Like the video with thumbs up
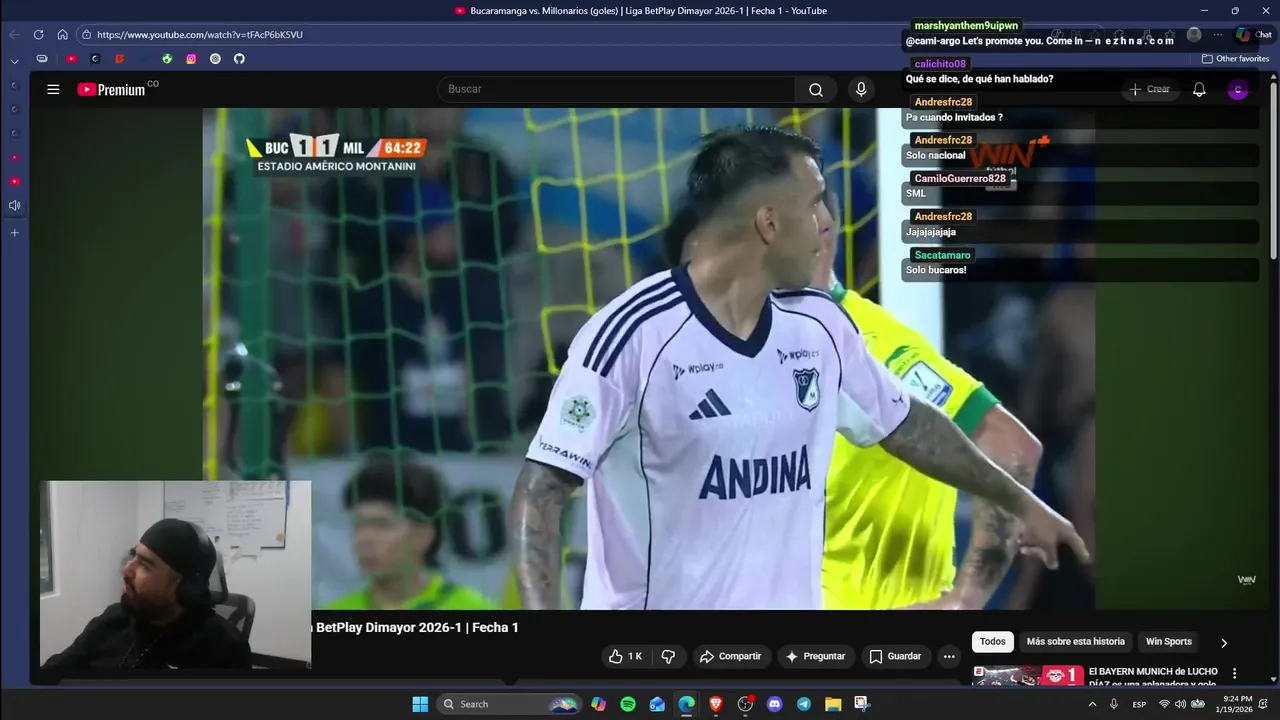 coord(626,656)
